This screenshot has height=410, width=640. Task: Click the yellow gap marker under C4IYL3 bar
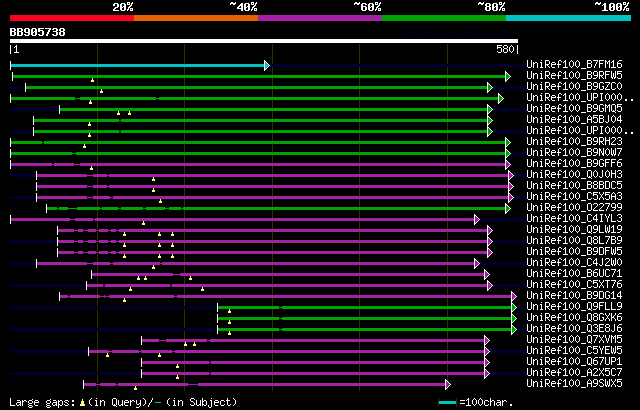click(x=144, y=224)
